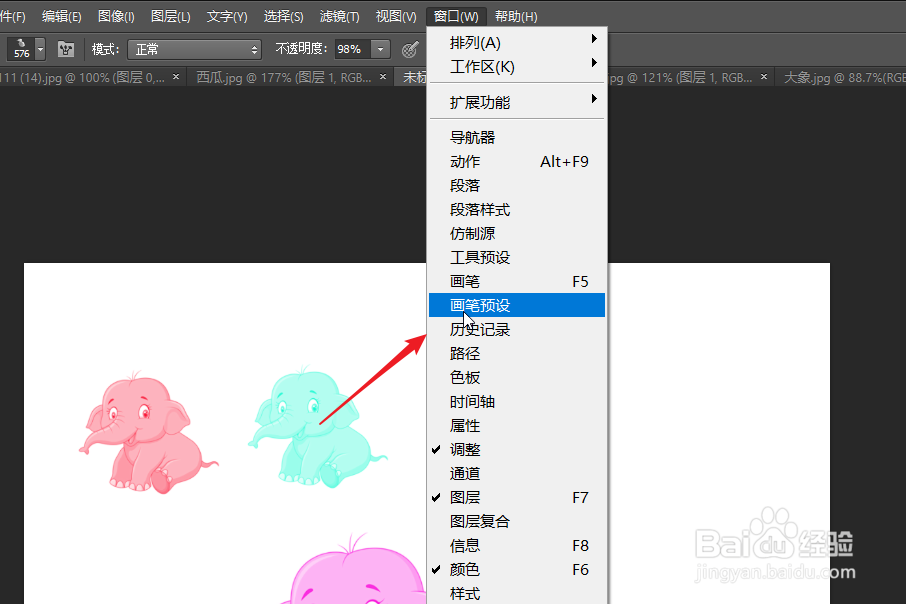Open the brush preset picker thumbnail
906x604 pixels.
tap(21, 49)
